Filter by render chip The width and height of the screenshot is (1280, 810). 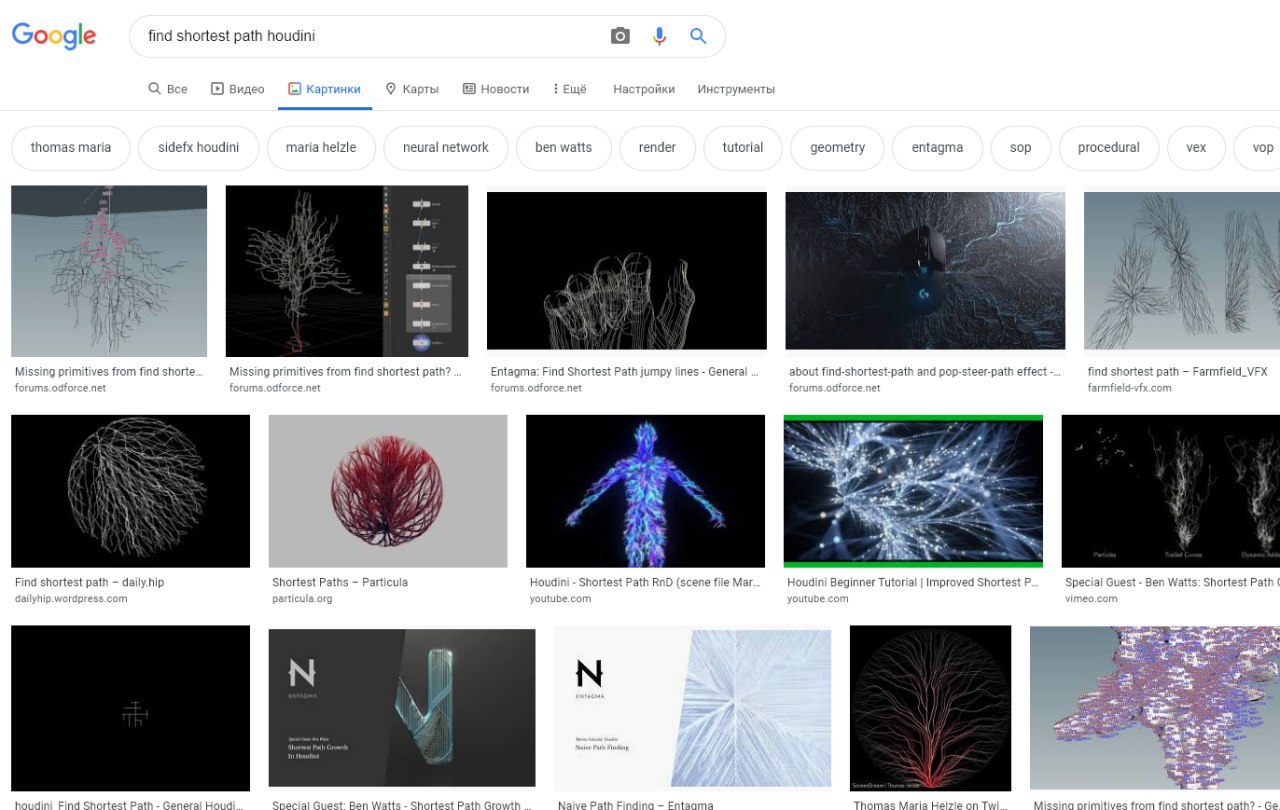(657, 147)
